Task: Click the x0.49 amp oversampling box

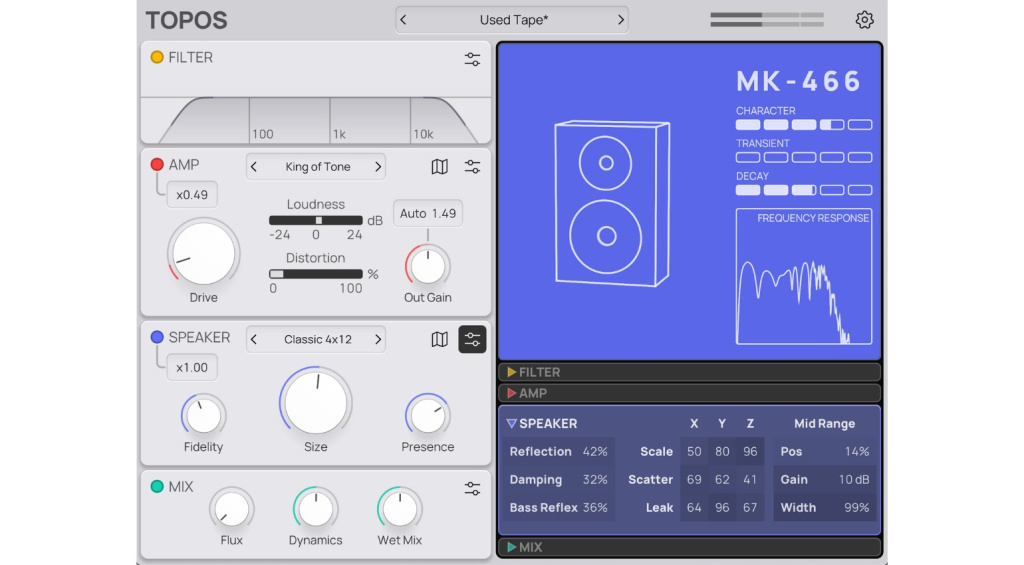Action: [x=192, y=195]
